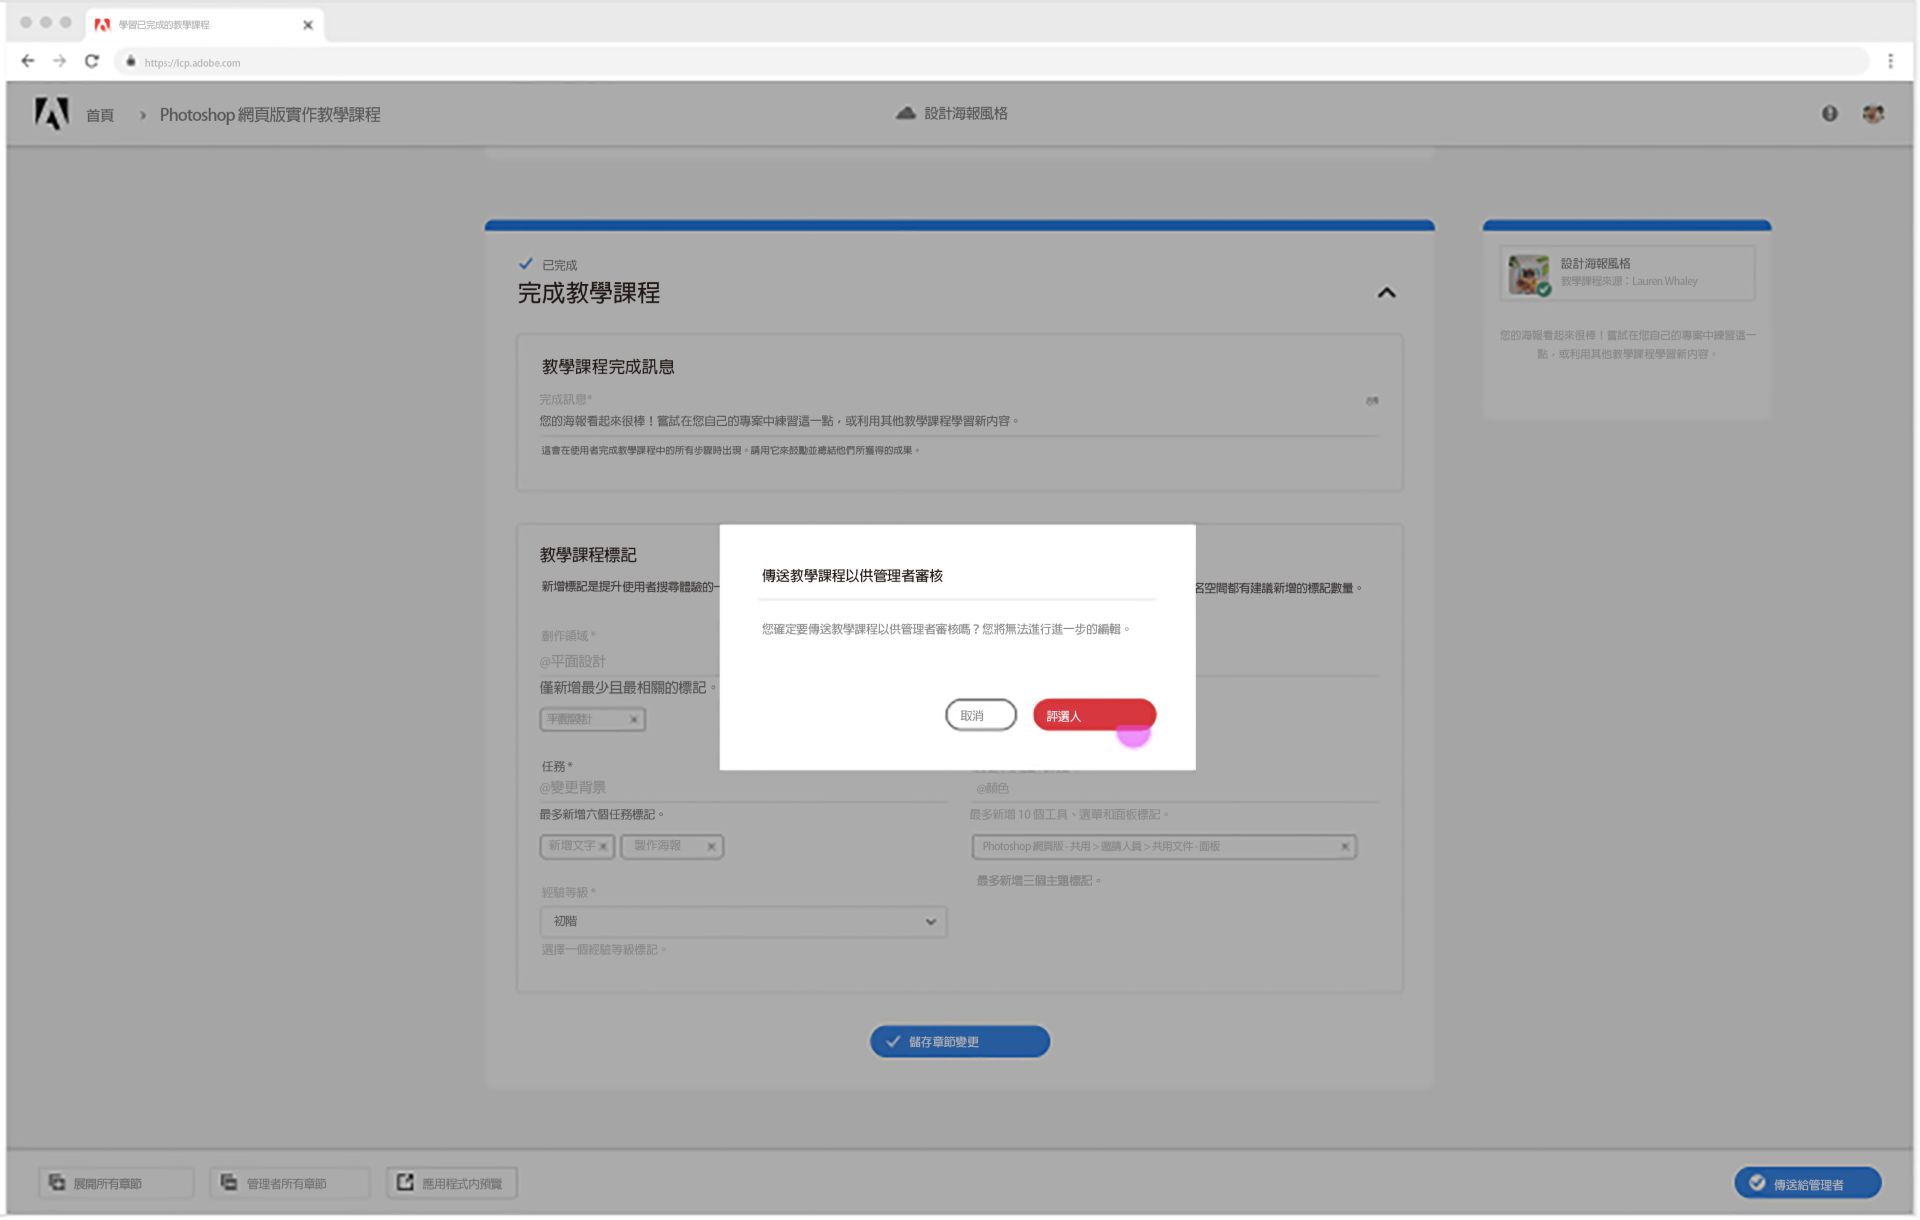Remove the 新增文字 task tag

point(603,847)
